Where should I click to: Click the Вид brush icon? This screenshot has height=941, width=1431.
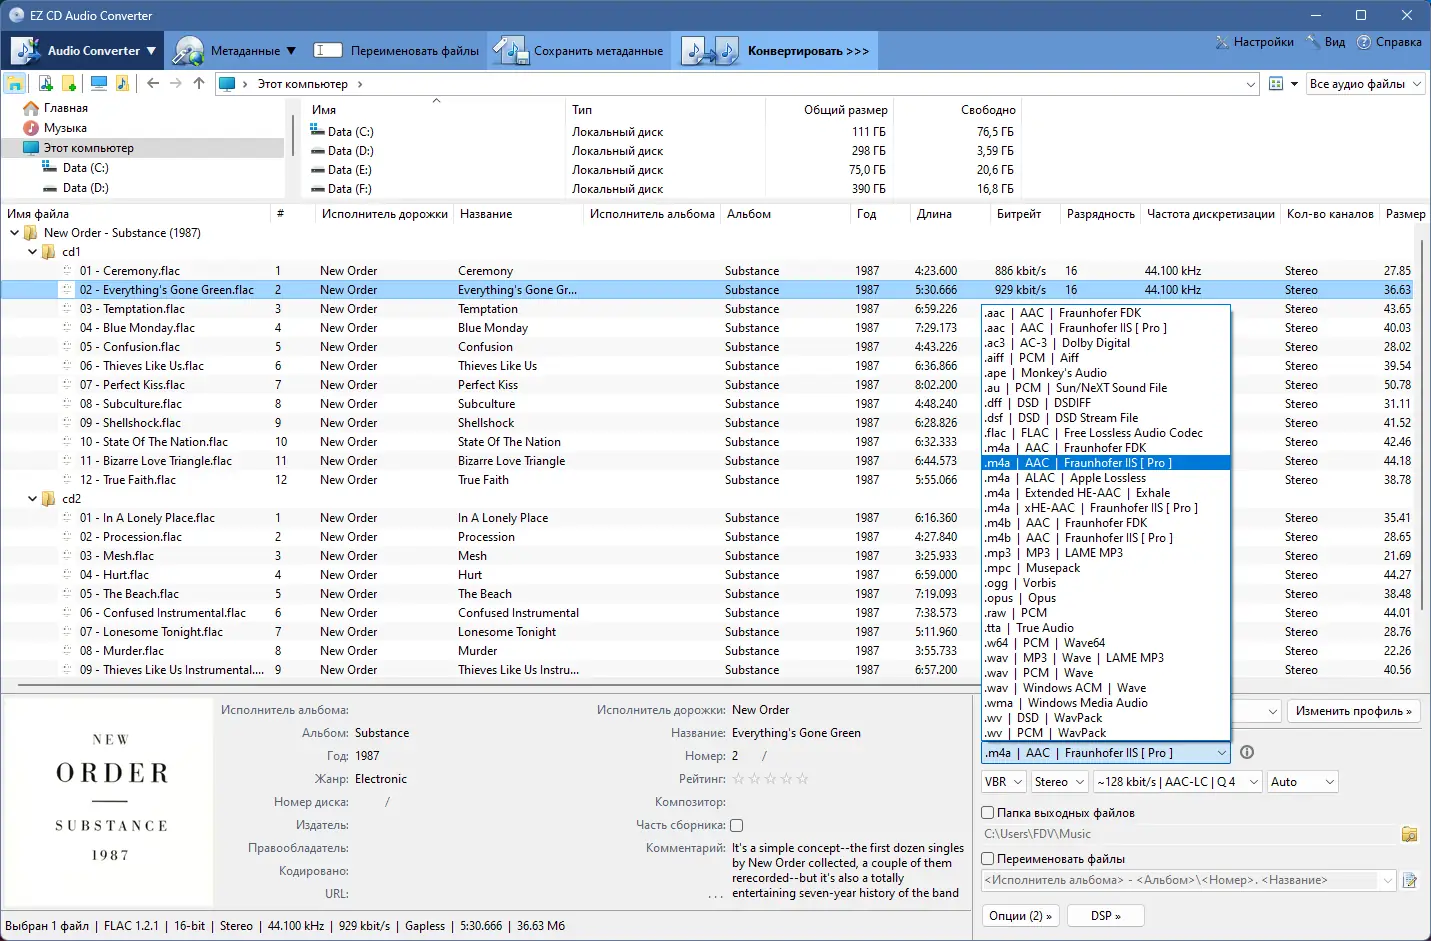click(1313, 42)
